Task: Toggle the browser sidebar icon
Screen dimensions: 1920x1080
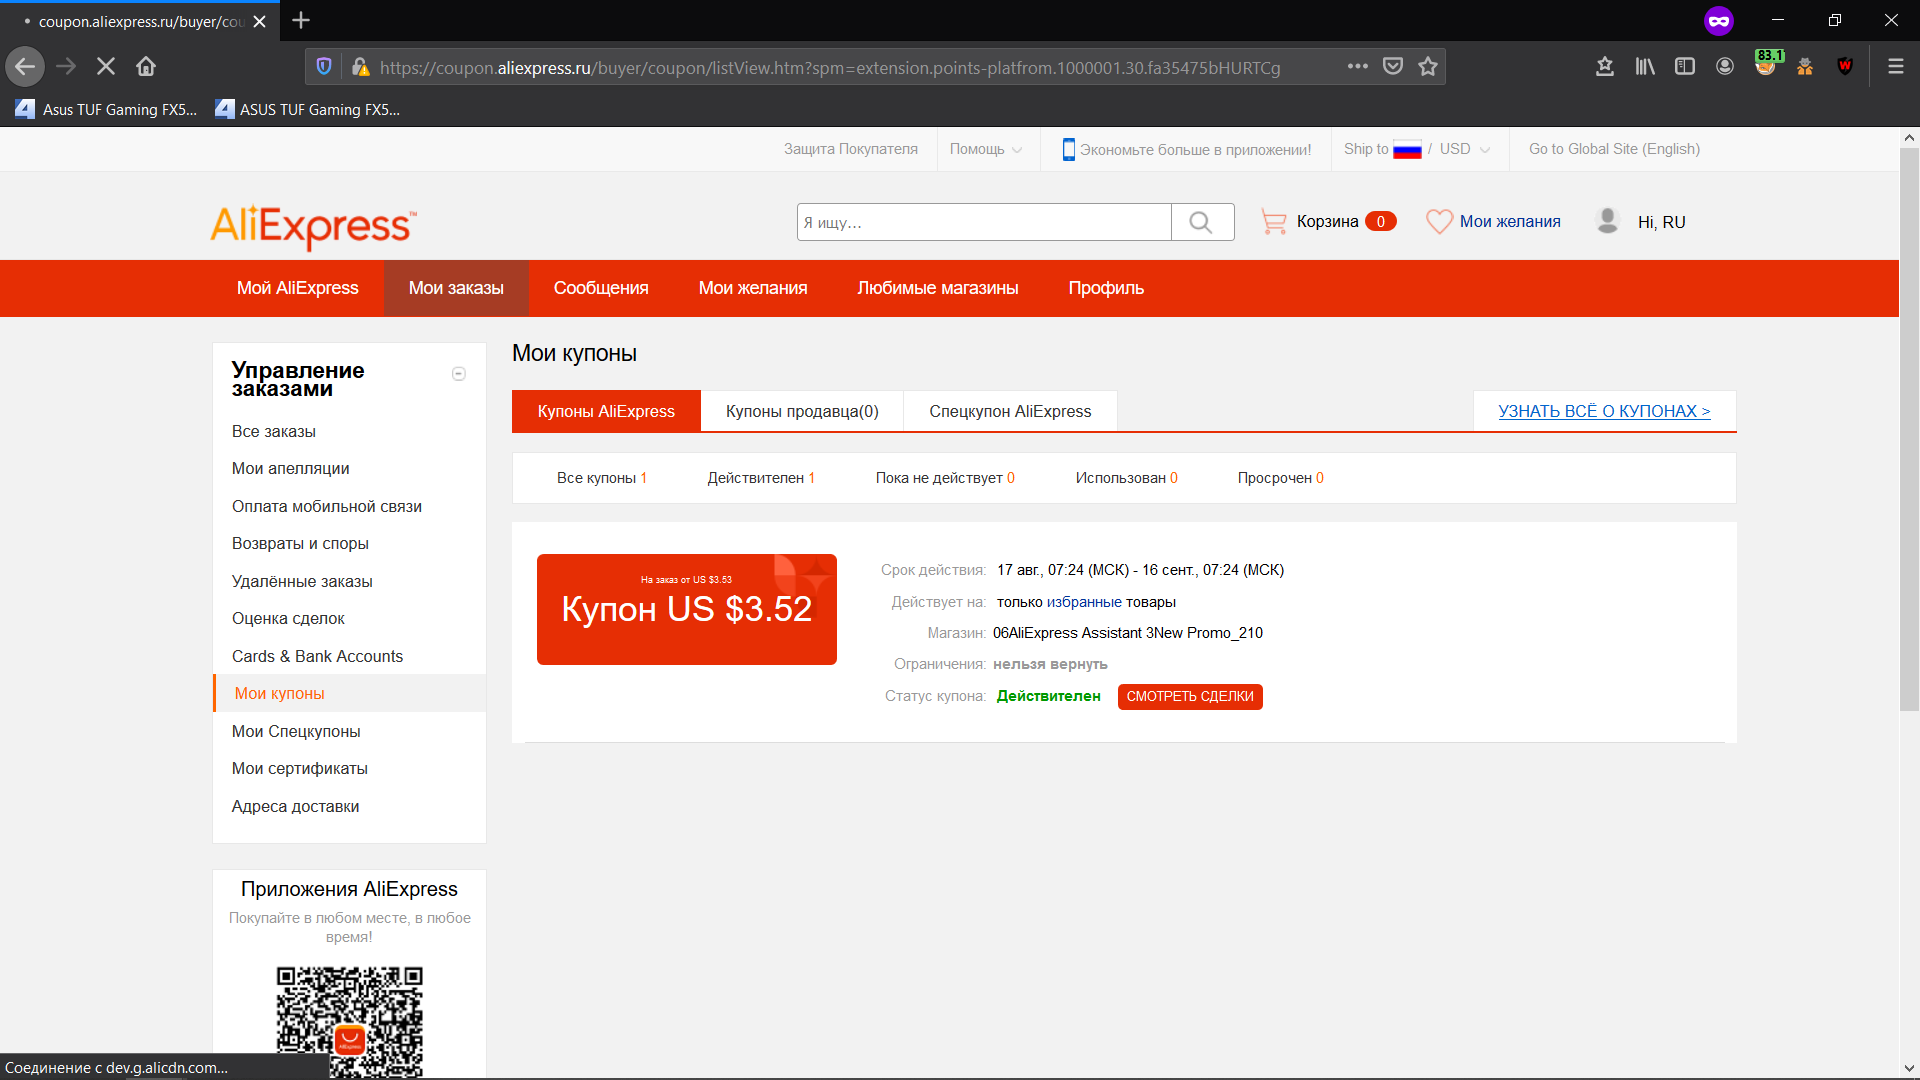Action: (x=1685, y=67)
